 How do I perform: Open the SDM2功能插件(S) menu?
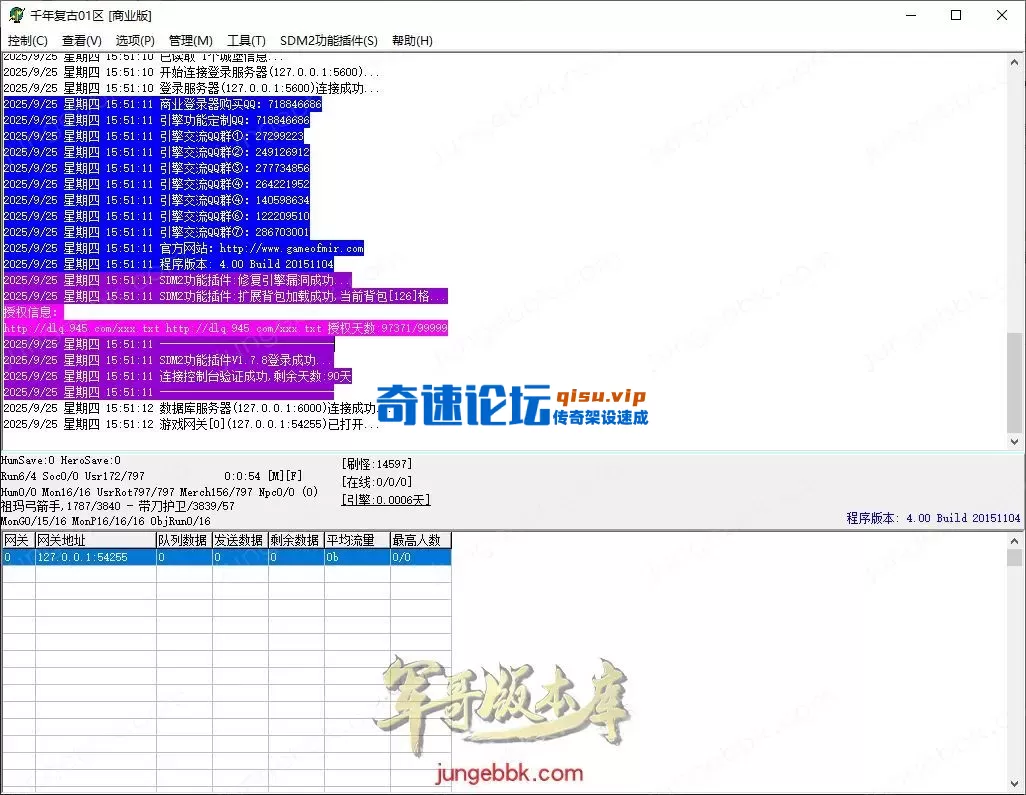click(328, 41)
